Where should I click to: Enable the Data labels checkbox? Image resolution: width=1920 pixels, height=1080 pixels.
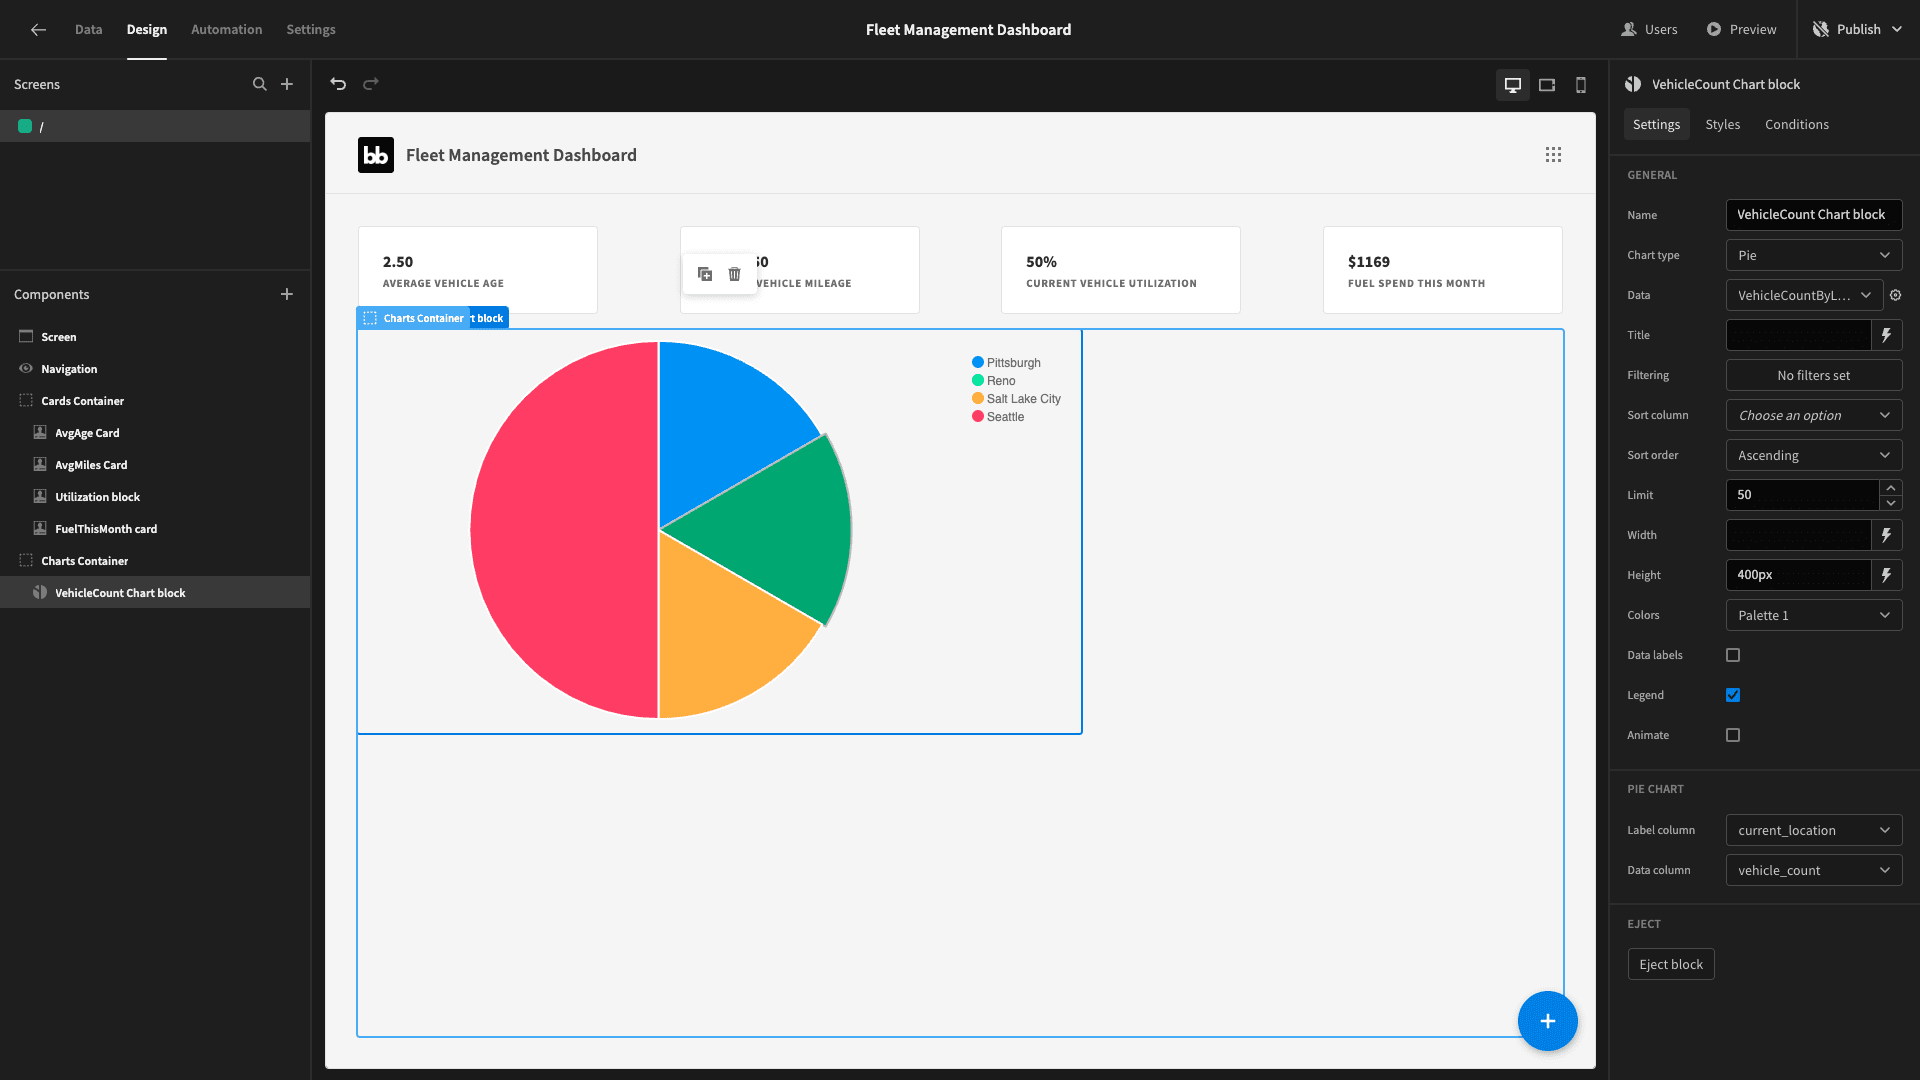(1733, 655)
